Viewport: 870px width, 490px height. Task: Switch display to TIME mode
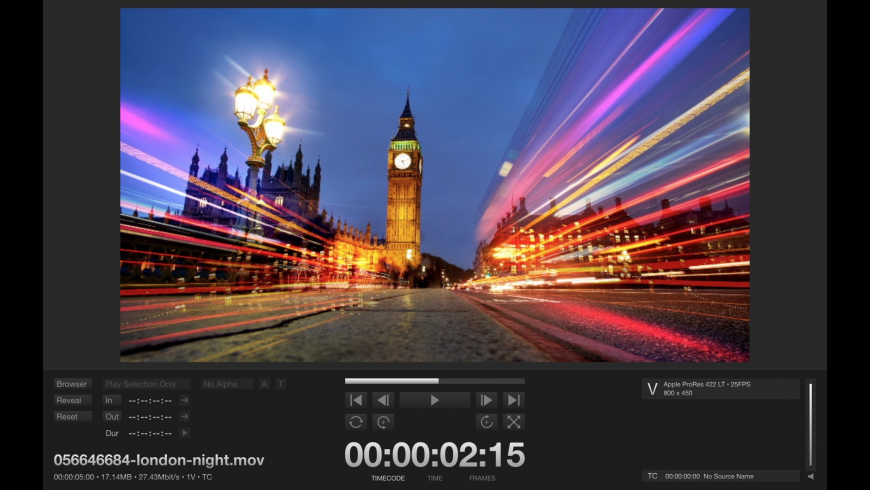[434, 478]
